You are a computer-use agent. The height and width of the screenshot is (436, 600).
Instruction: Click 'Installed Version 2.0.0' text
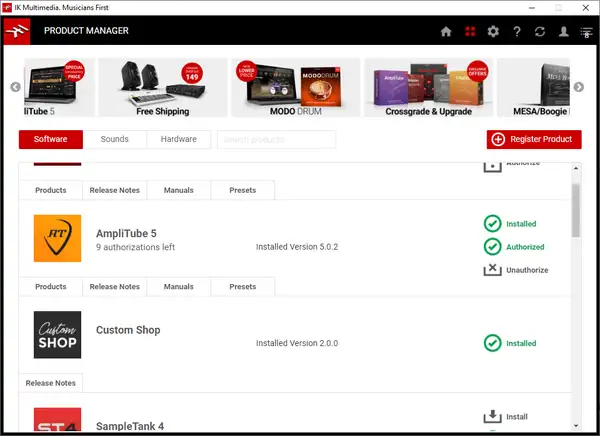point(297,343)
